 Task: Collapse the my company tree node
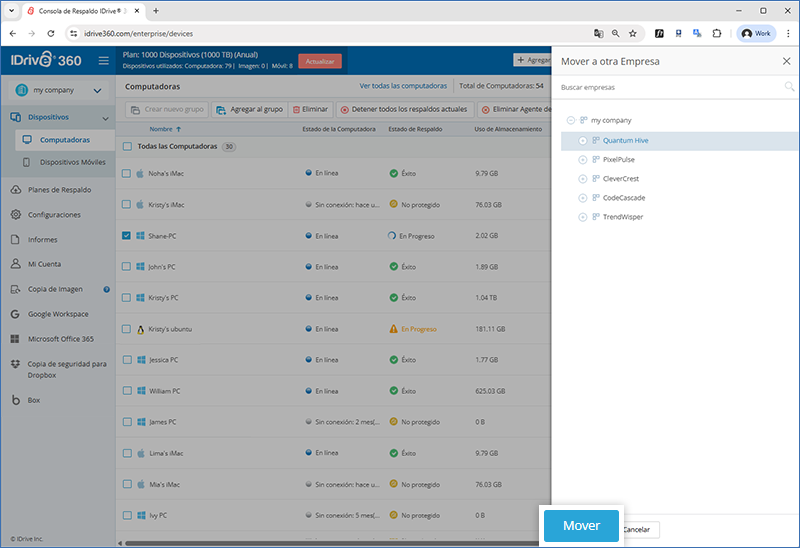click(570, 120)
